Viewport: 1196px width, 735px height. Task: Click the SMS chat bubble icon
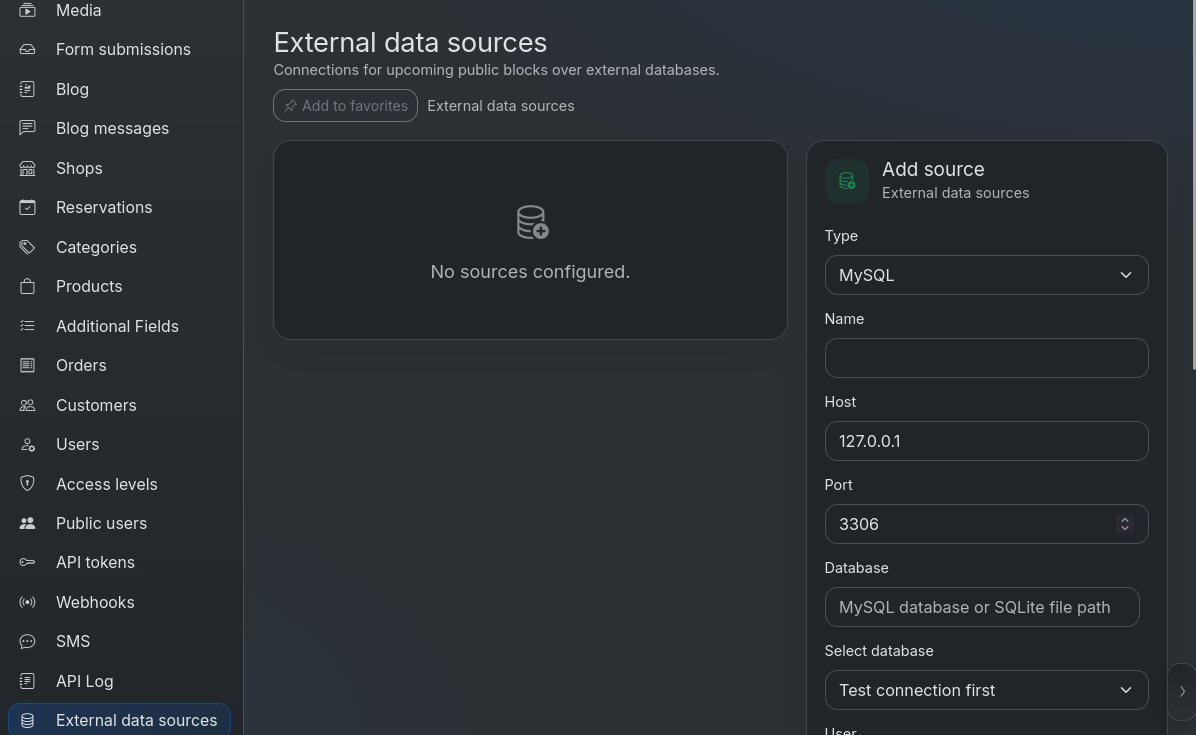click(27, 641)
